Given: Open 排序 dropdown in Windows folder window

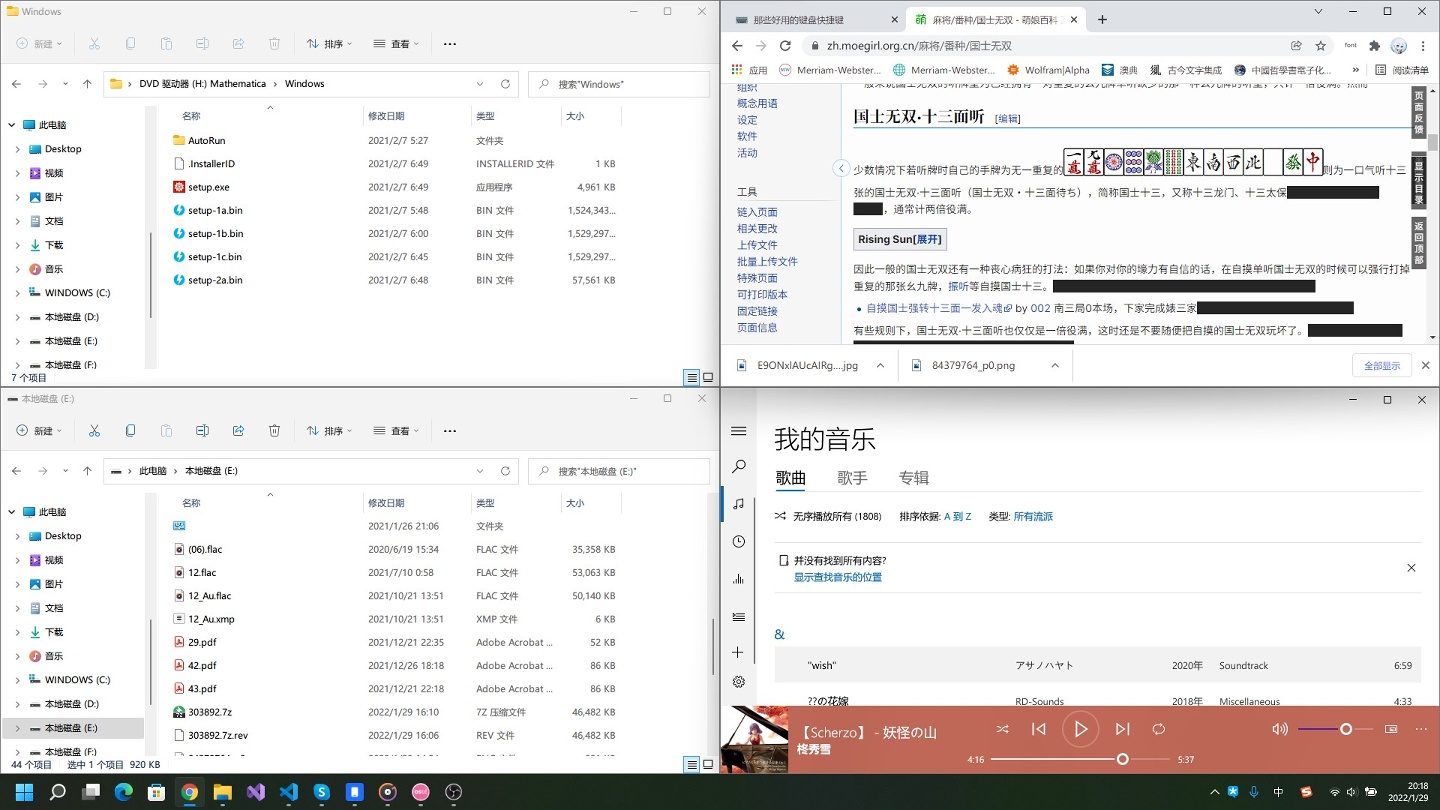Looking at the screenshot, I should [329, 44].
